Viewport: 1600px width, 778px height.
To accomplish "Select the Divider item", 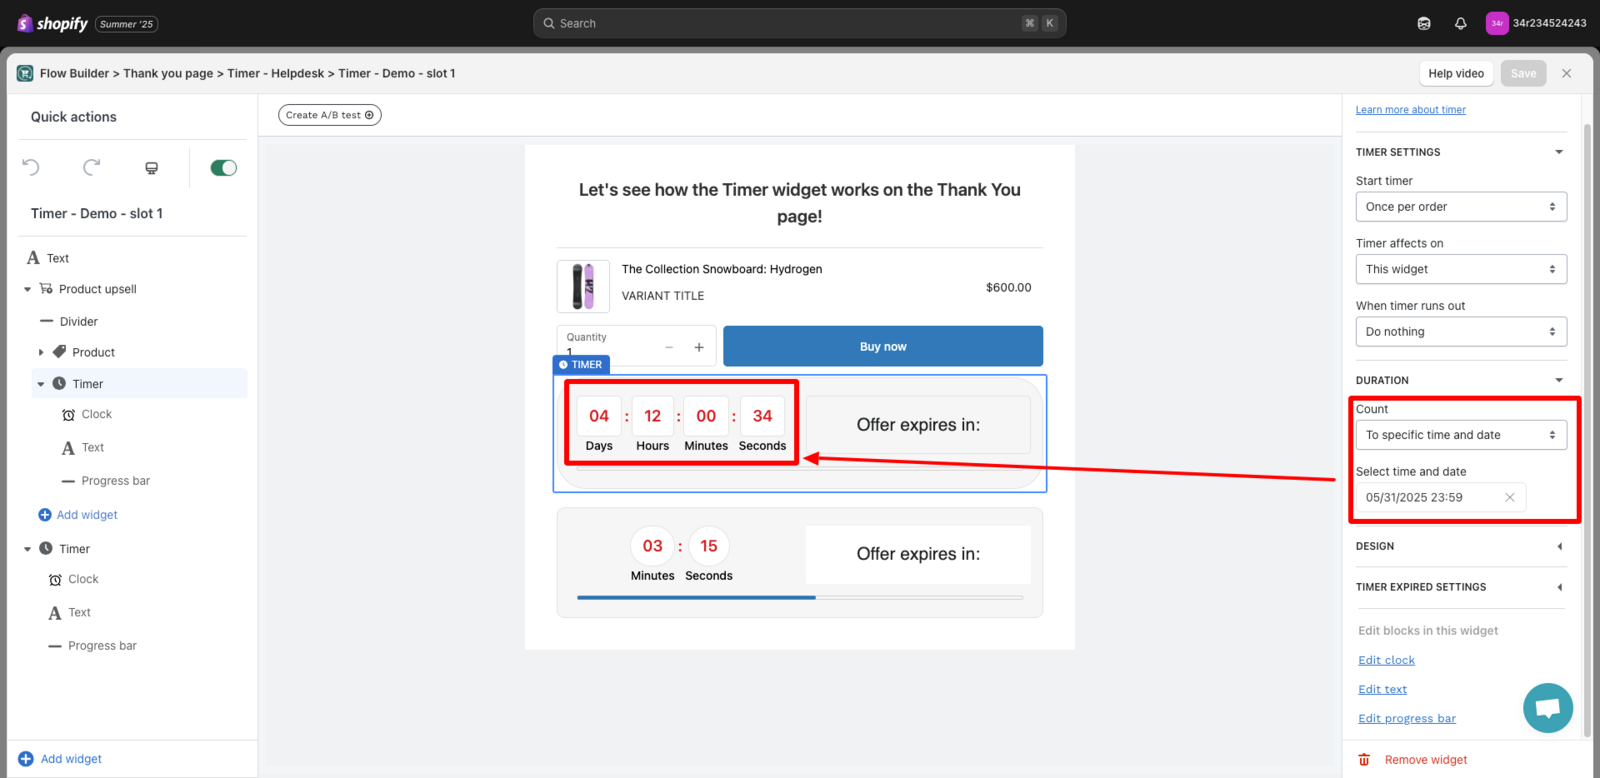I will (78, 322).
